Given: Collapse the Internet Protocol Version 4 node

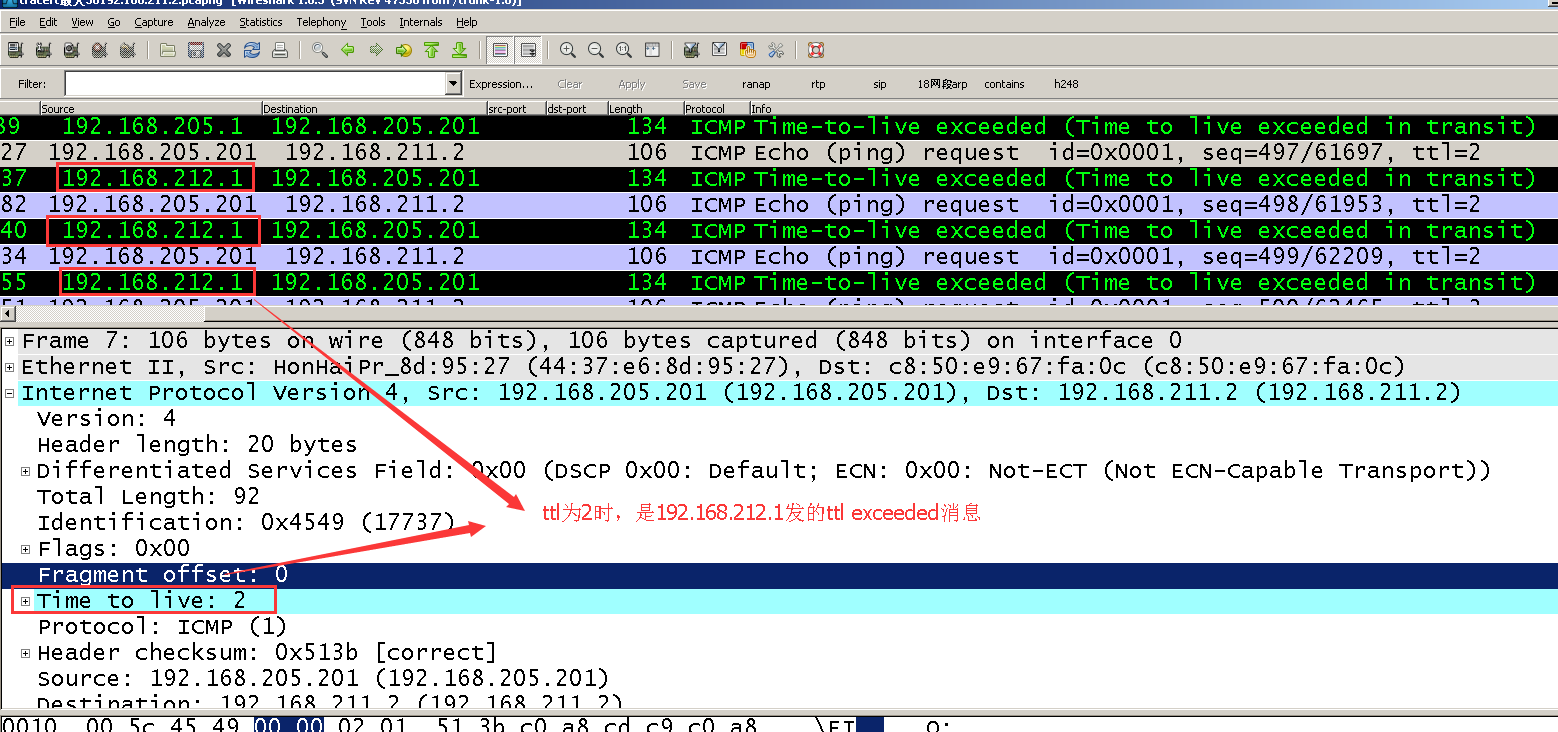Looking at the screenshot, I should click(10, 393).
